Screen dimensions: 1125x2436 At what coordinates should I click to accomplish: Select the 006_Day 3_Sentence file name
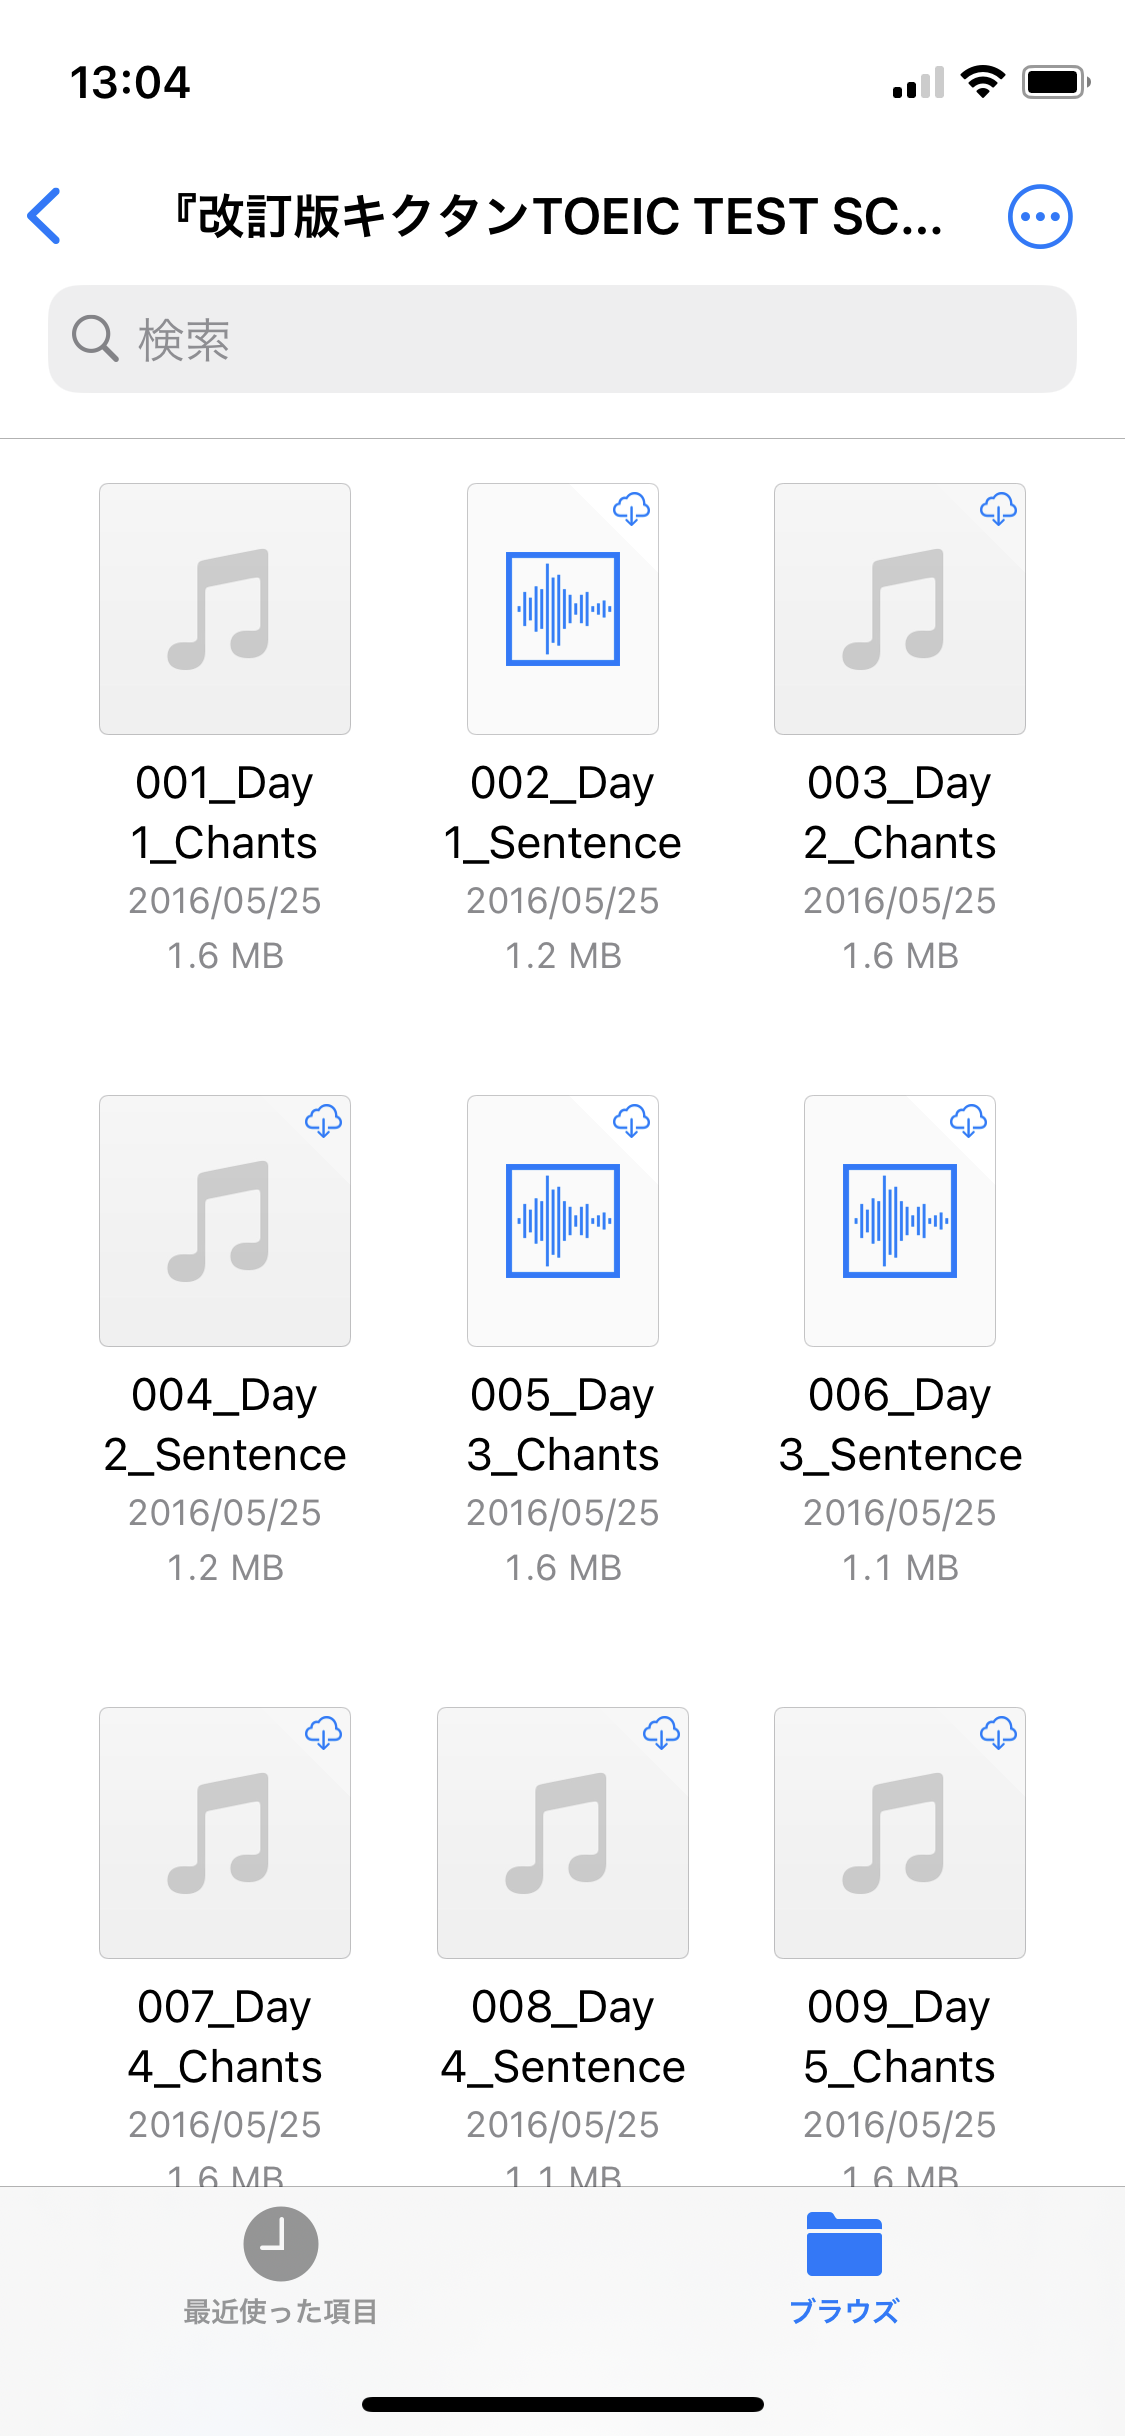[900, 1425]
